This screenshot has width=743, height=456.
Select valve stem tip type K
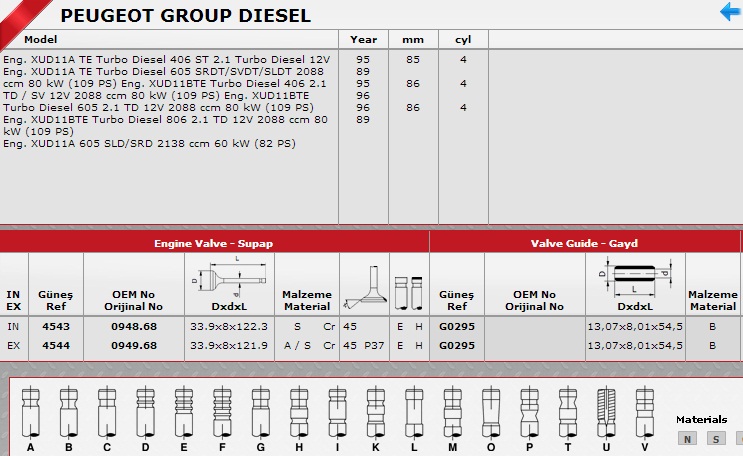(x=376, y=419)
